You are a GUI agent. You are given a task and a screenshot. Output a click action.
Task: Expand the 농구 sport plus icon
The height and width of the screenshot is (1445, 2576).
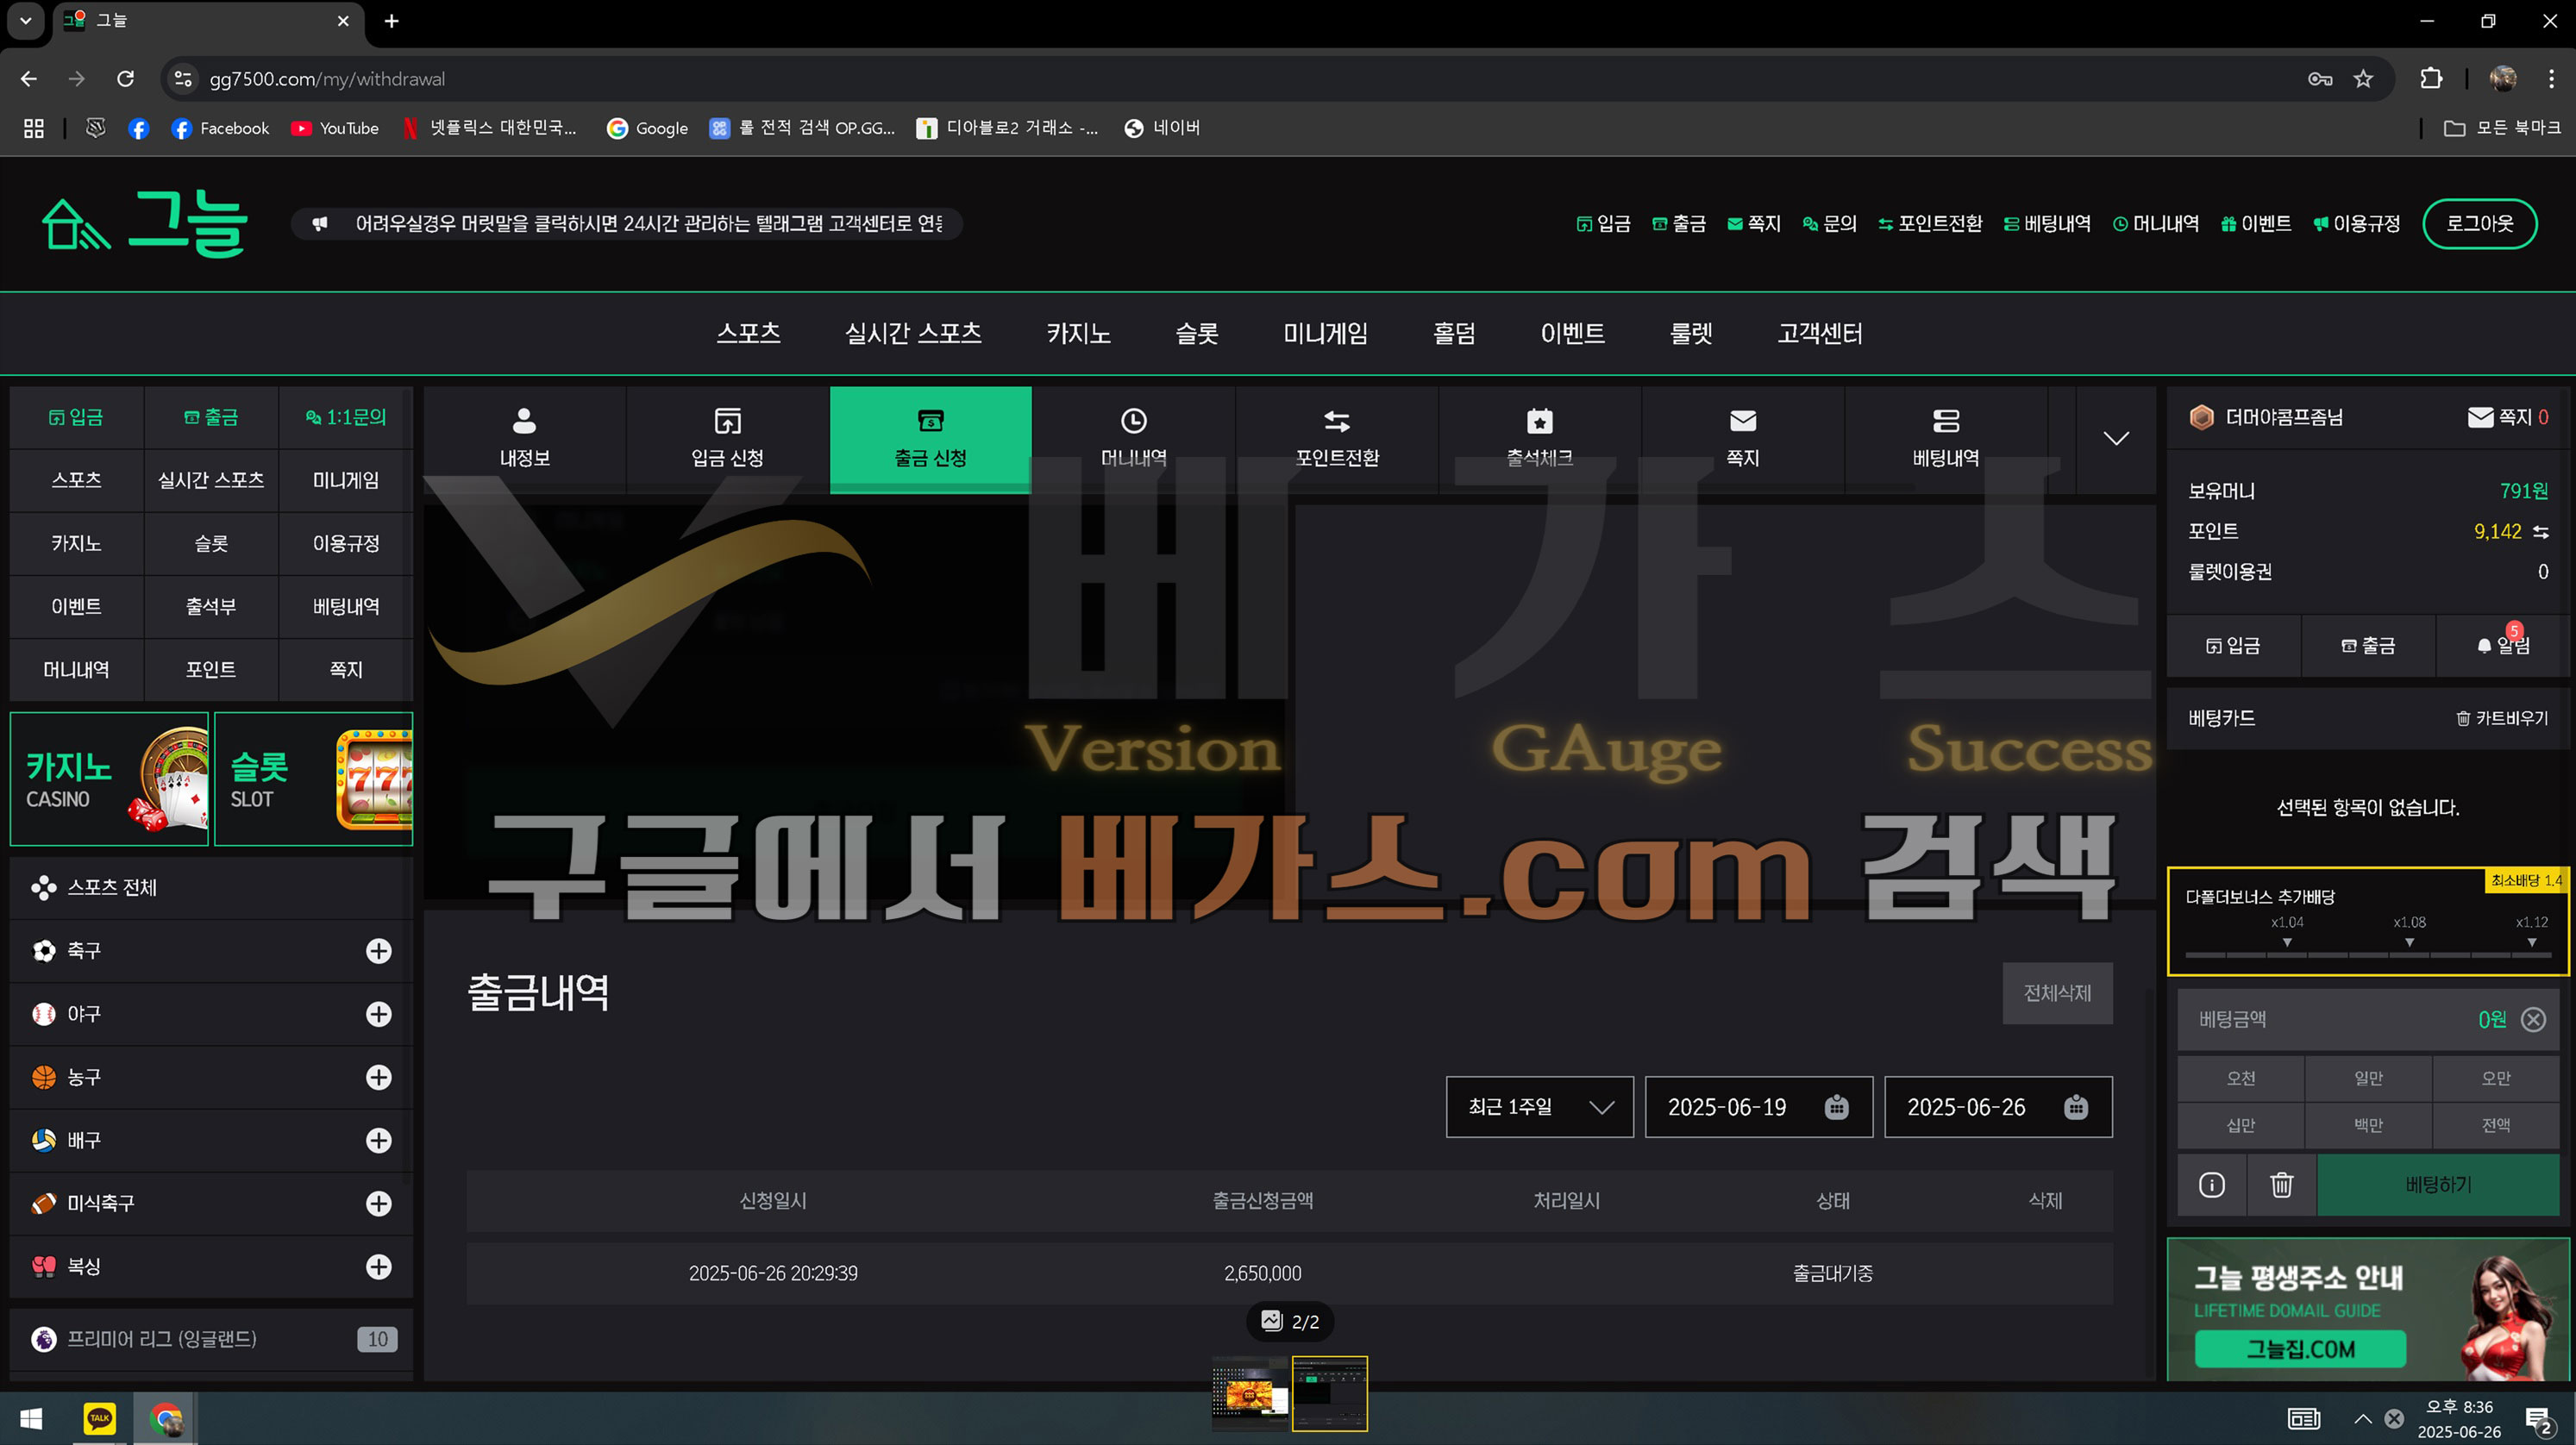coord(378,1076)
